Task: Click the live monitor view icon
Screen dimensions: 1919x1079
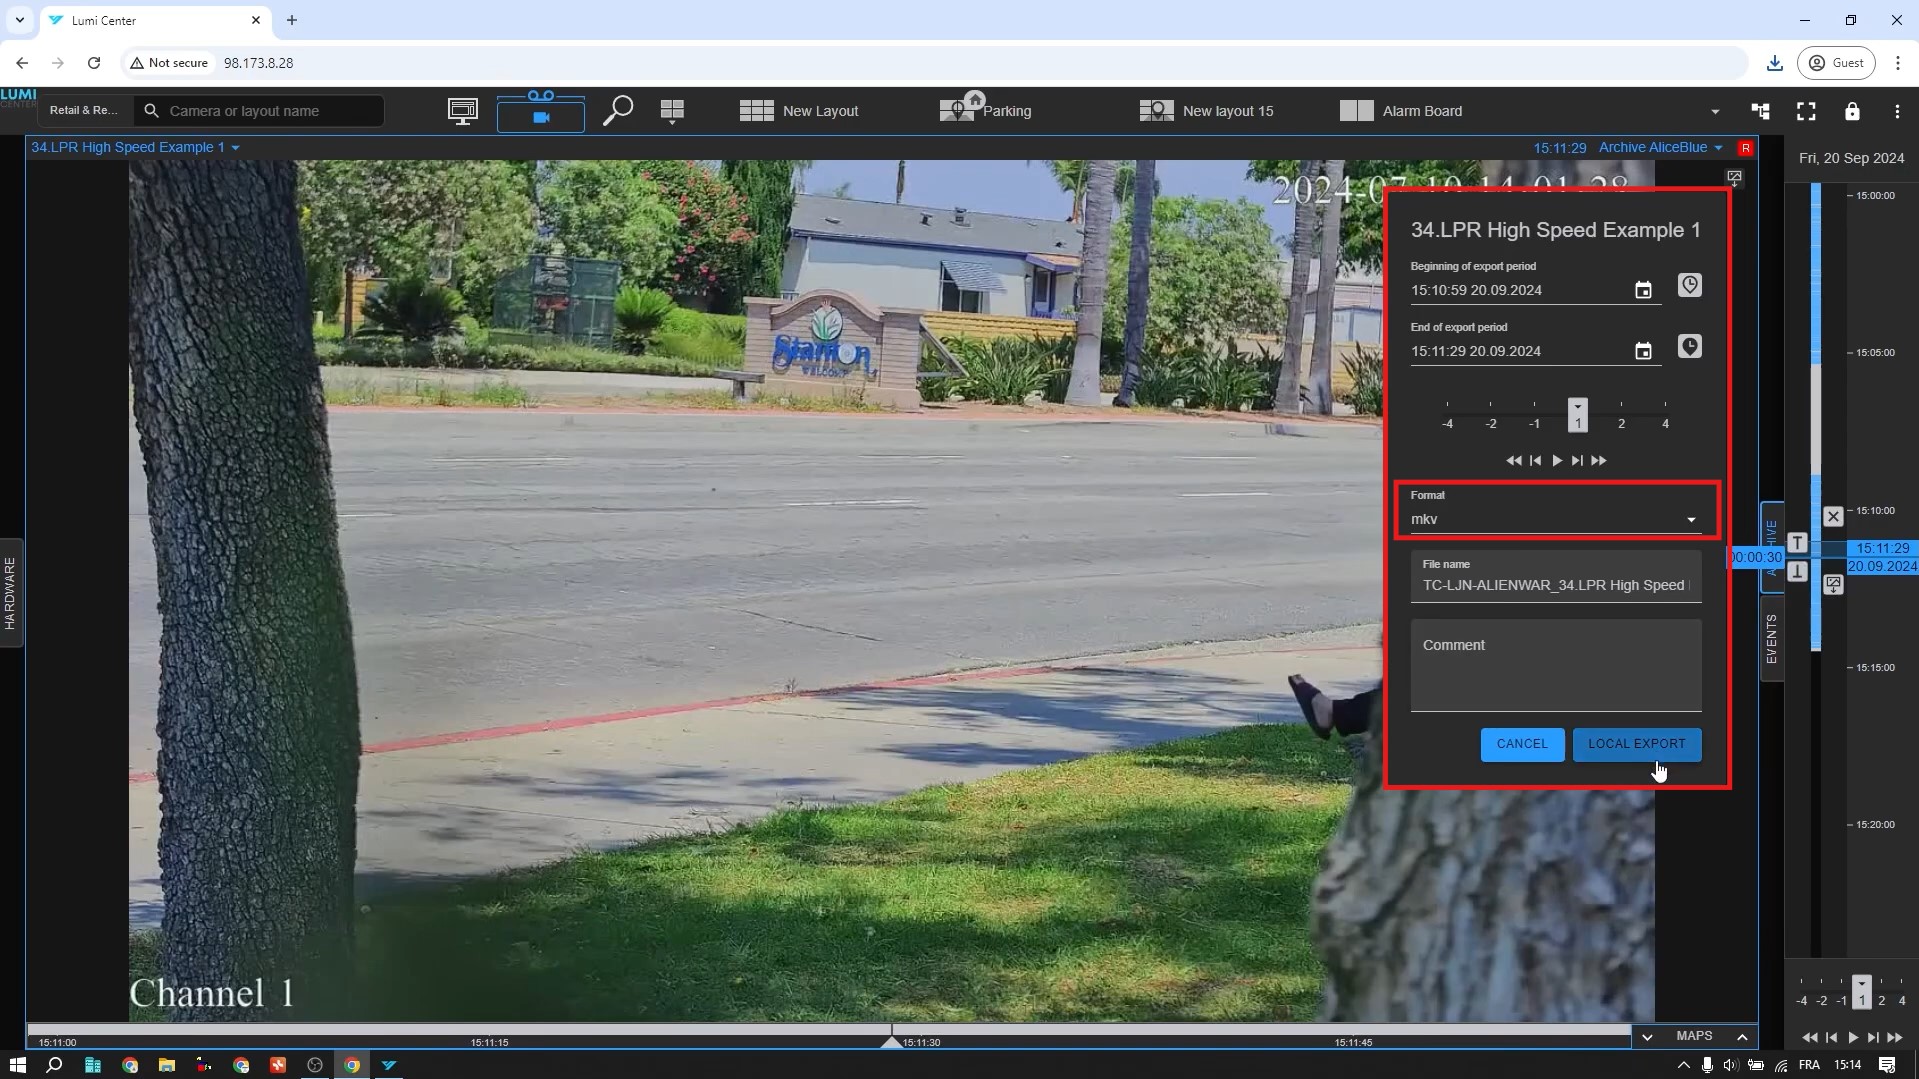Action: coord(462,111)
